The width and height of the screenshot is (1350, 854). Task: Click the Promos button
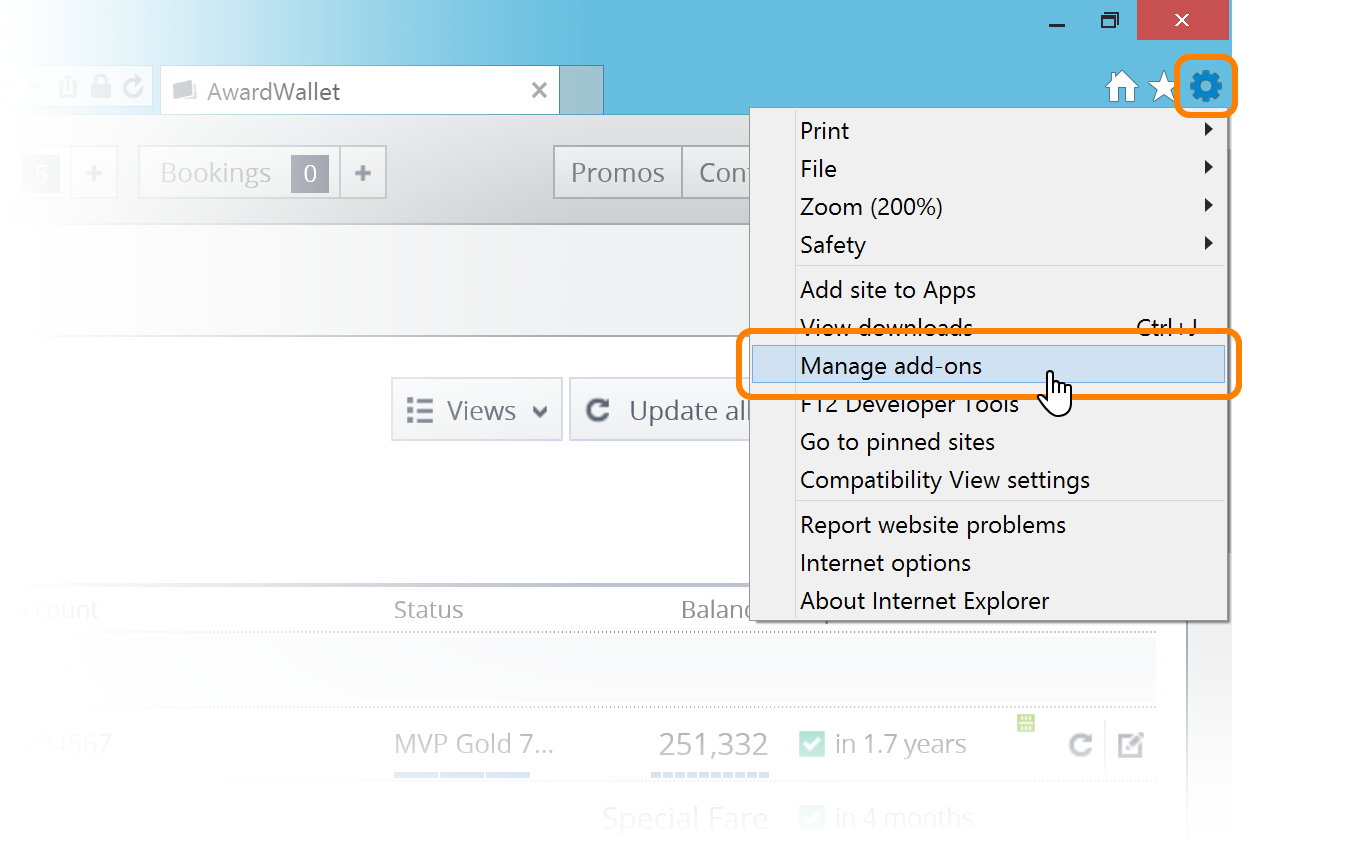617,173
